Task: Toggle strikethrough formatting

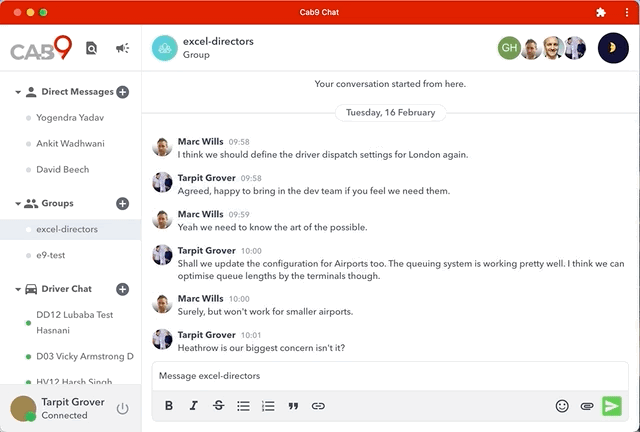Action: [218, 405]
